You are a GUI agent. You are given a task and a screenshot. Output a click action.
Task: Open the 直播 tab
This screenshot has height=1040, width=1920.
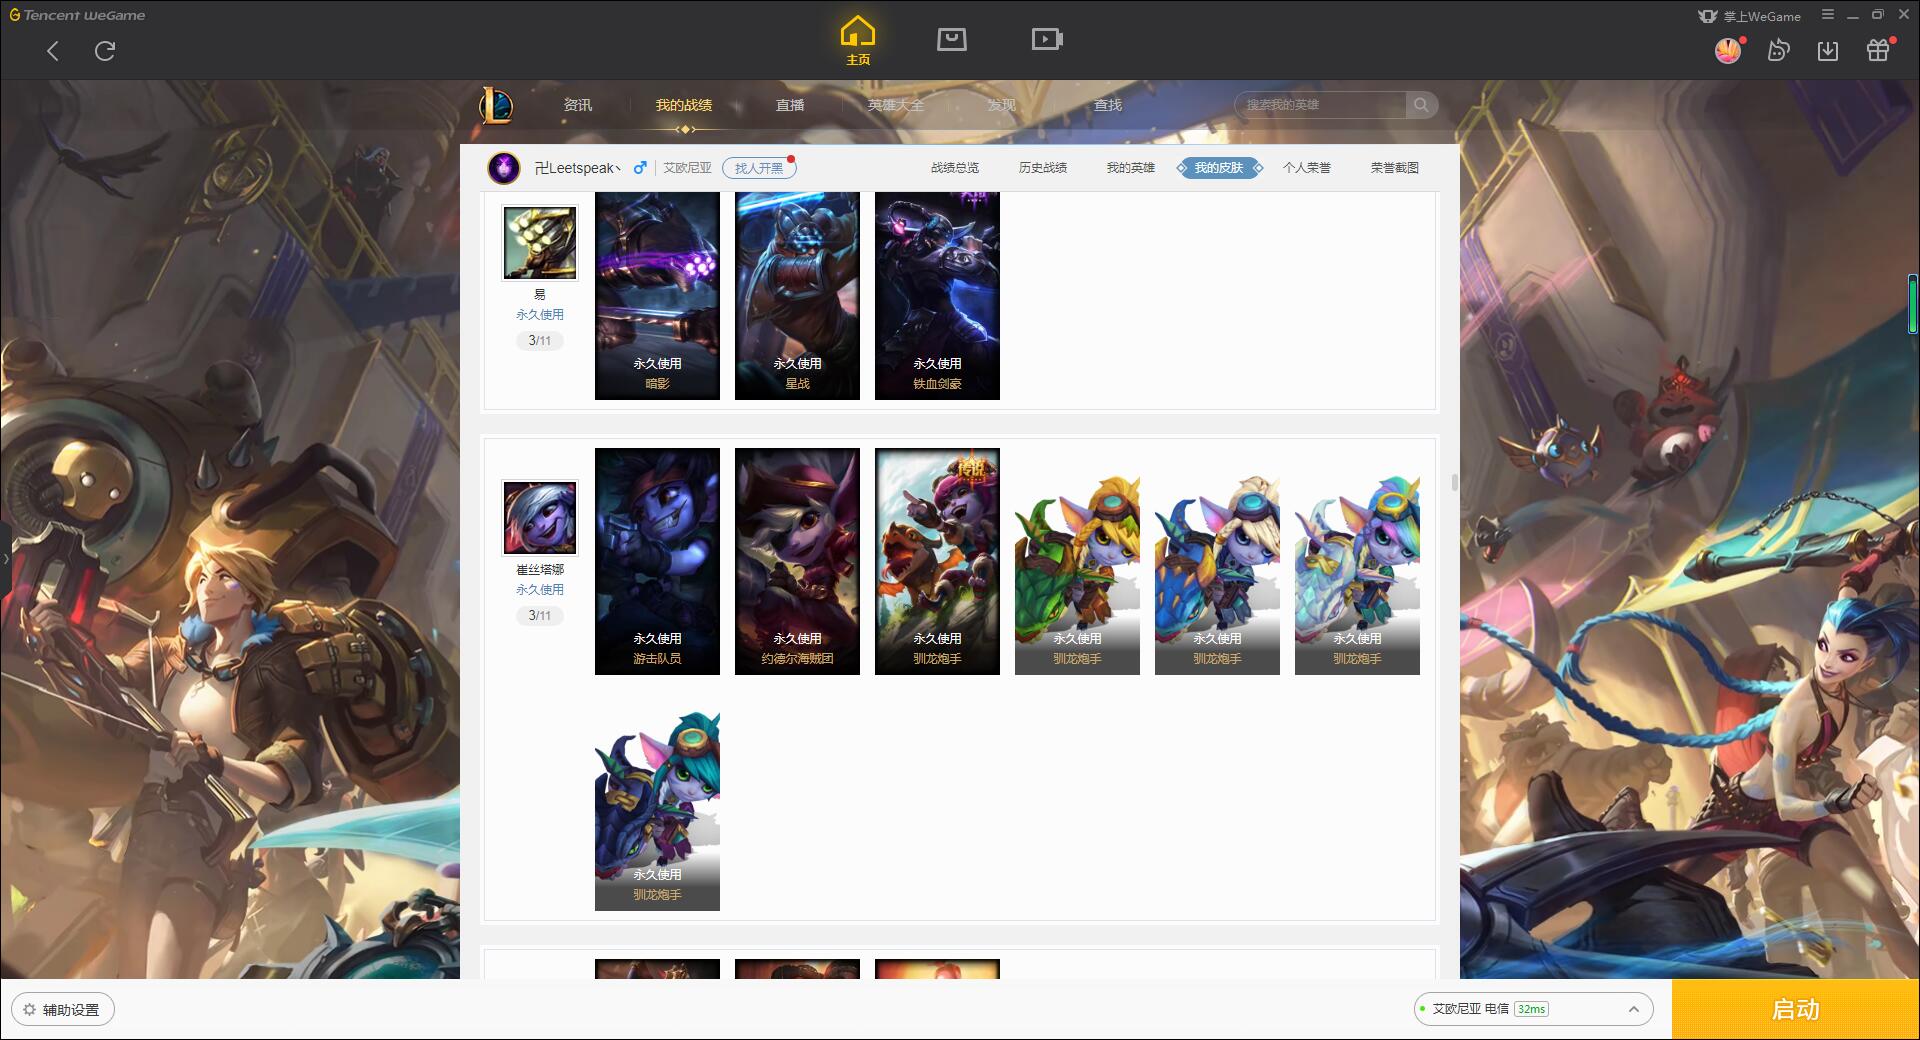pyautogui.click(x=790, y=105)
